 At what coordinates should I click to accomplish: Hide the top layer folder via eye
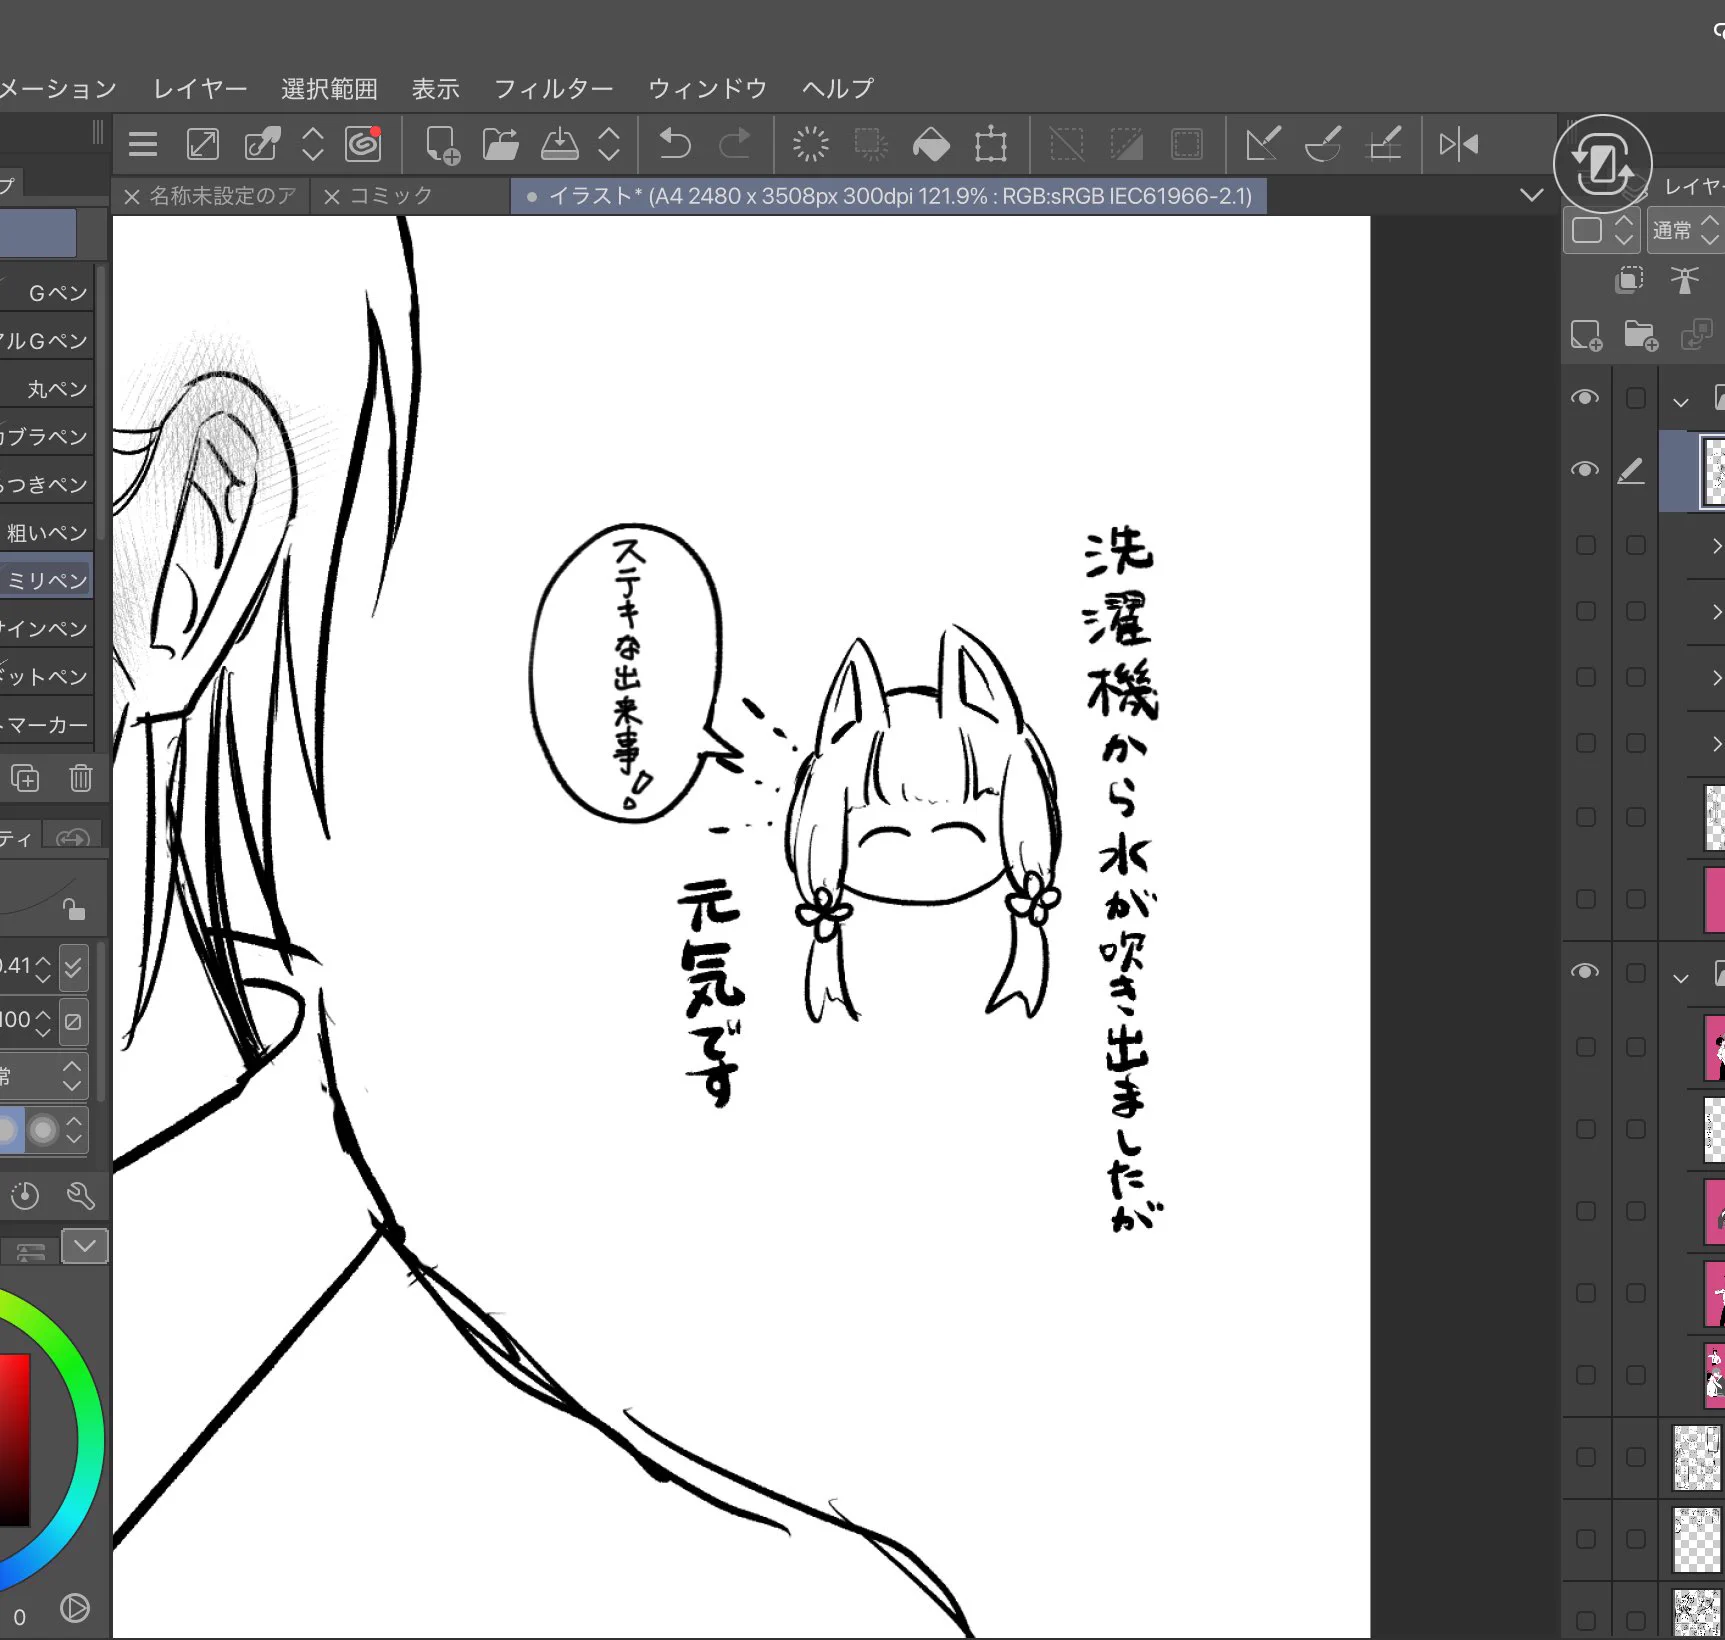[1585, 398]
